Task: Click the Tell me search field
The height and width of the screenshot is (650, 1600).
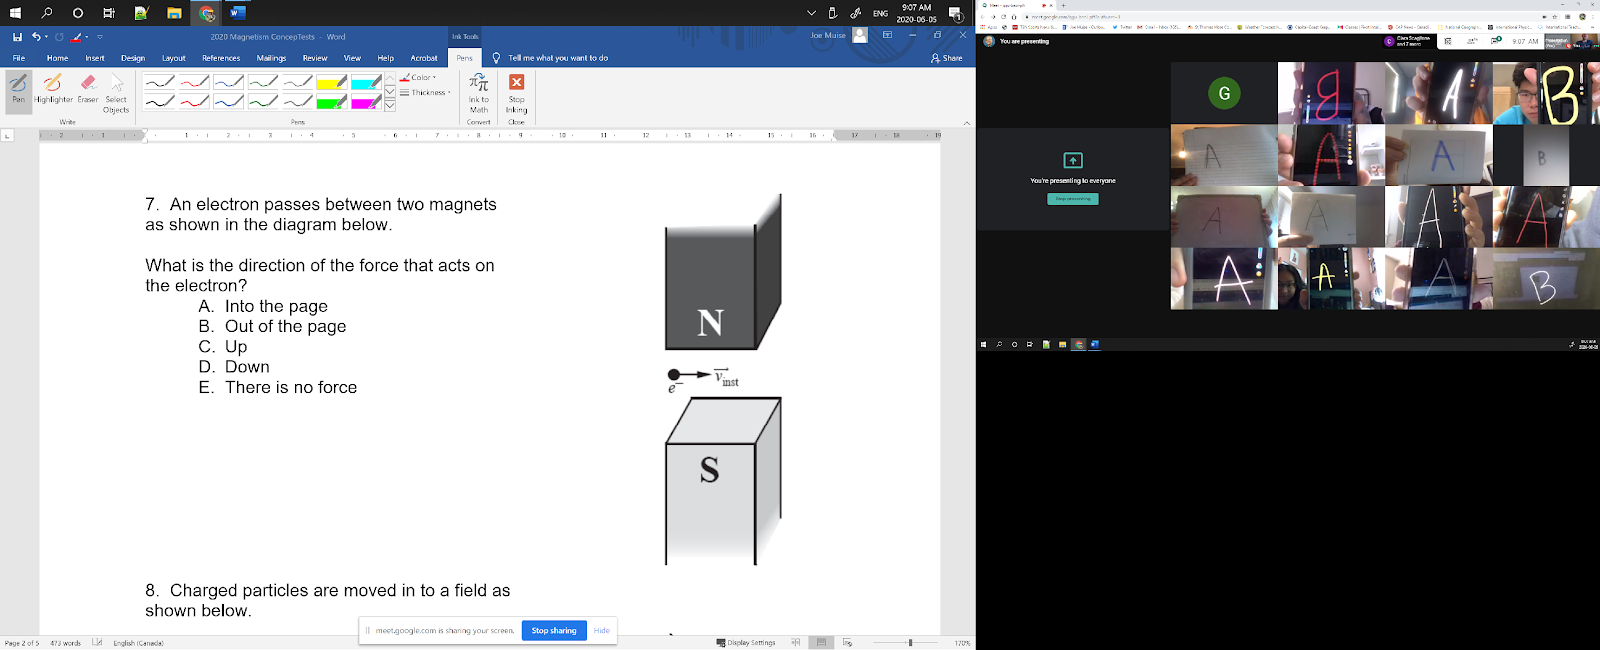Action: click(x=558, y=58)
